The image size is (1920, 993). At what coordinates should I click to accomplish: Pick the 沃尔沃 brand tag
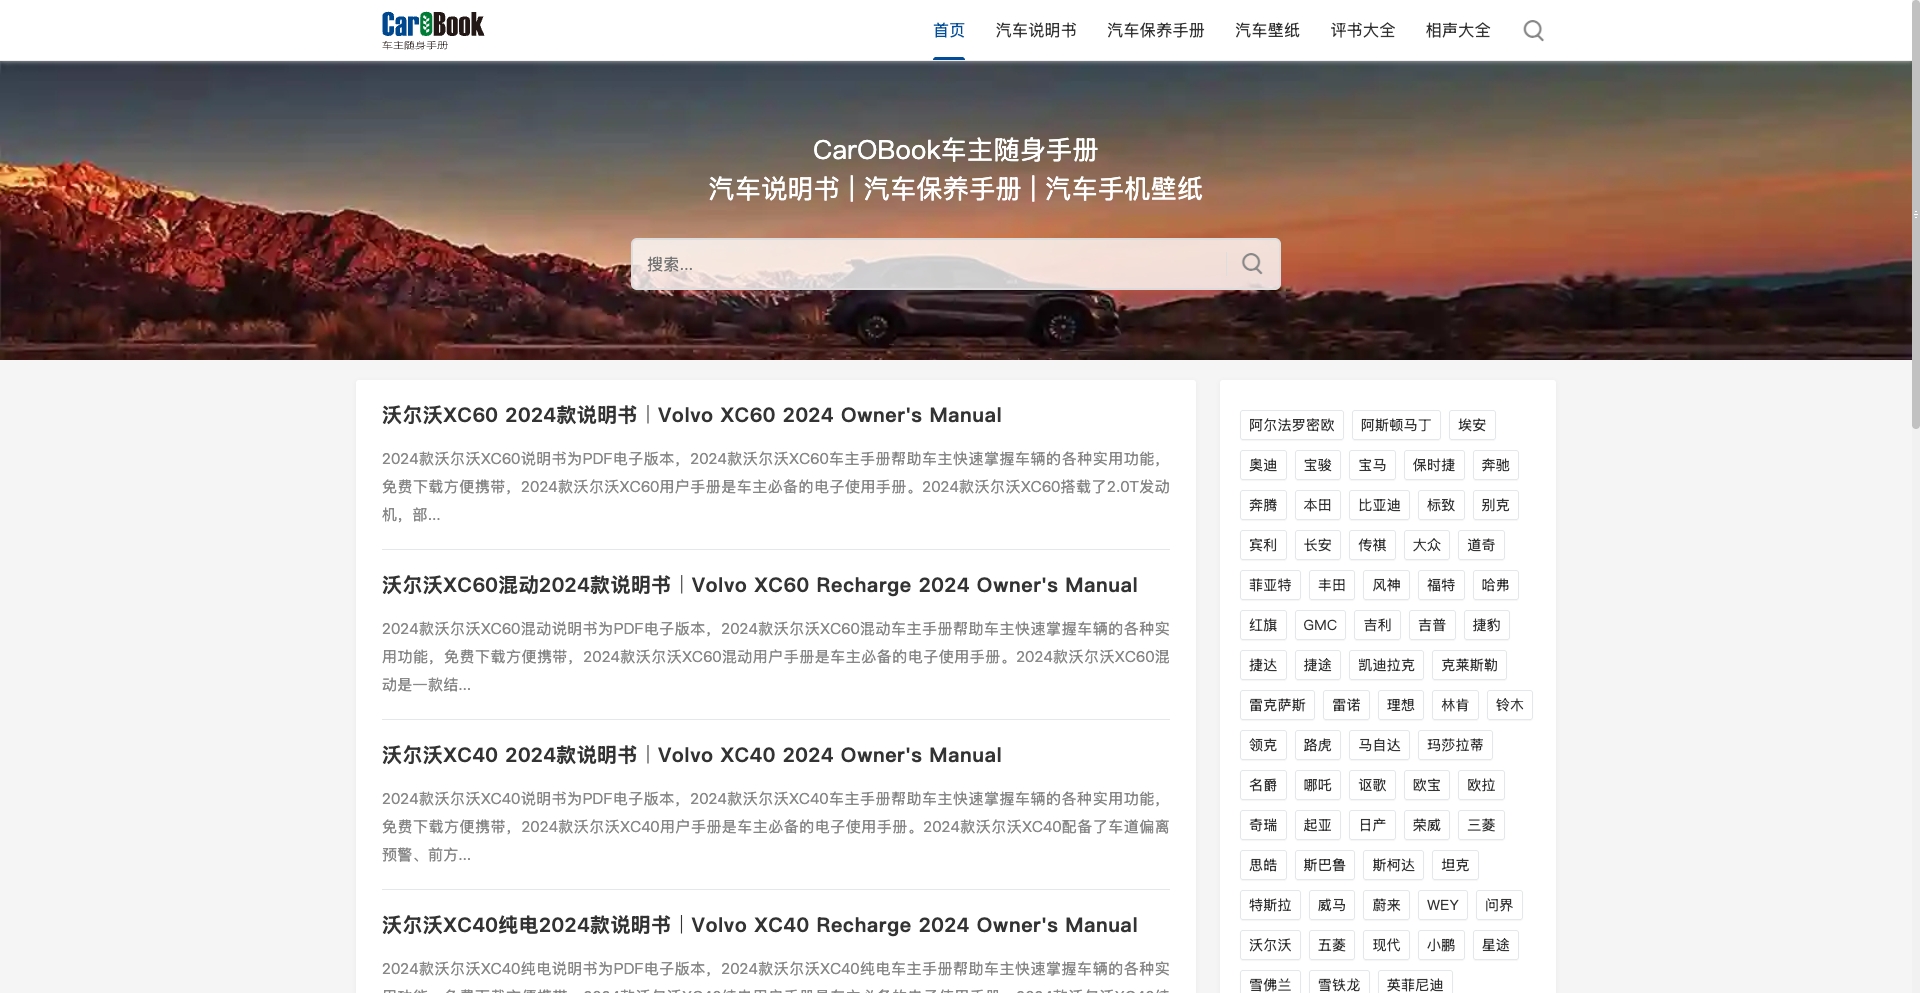coord(1270,945)
